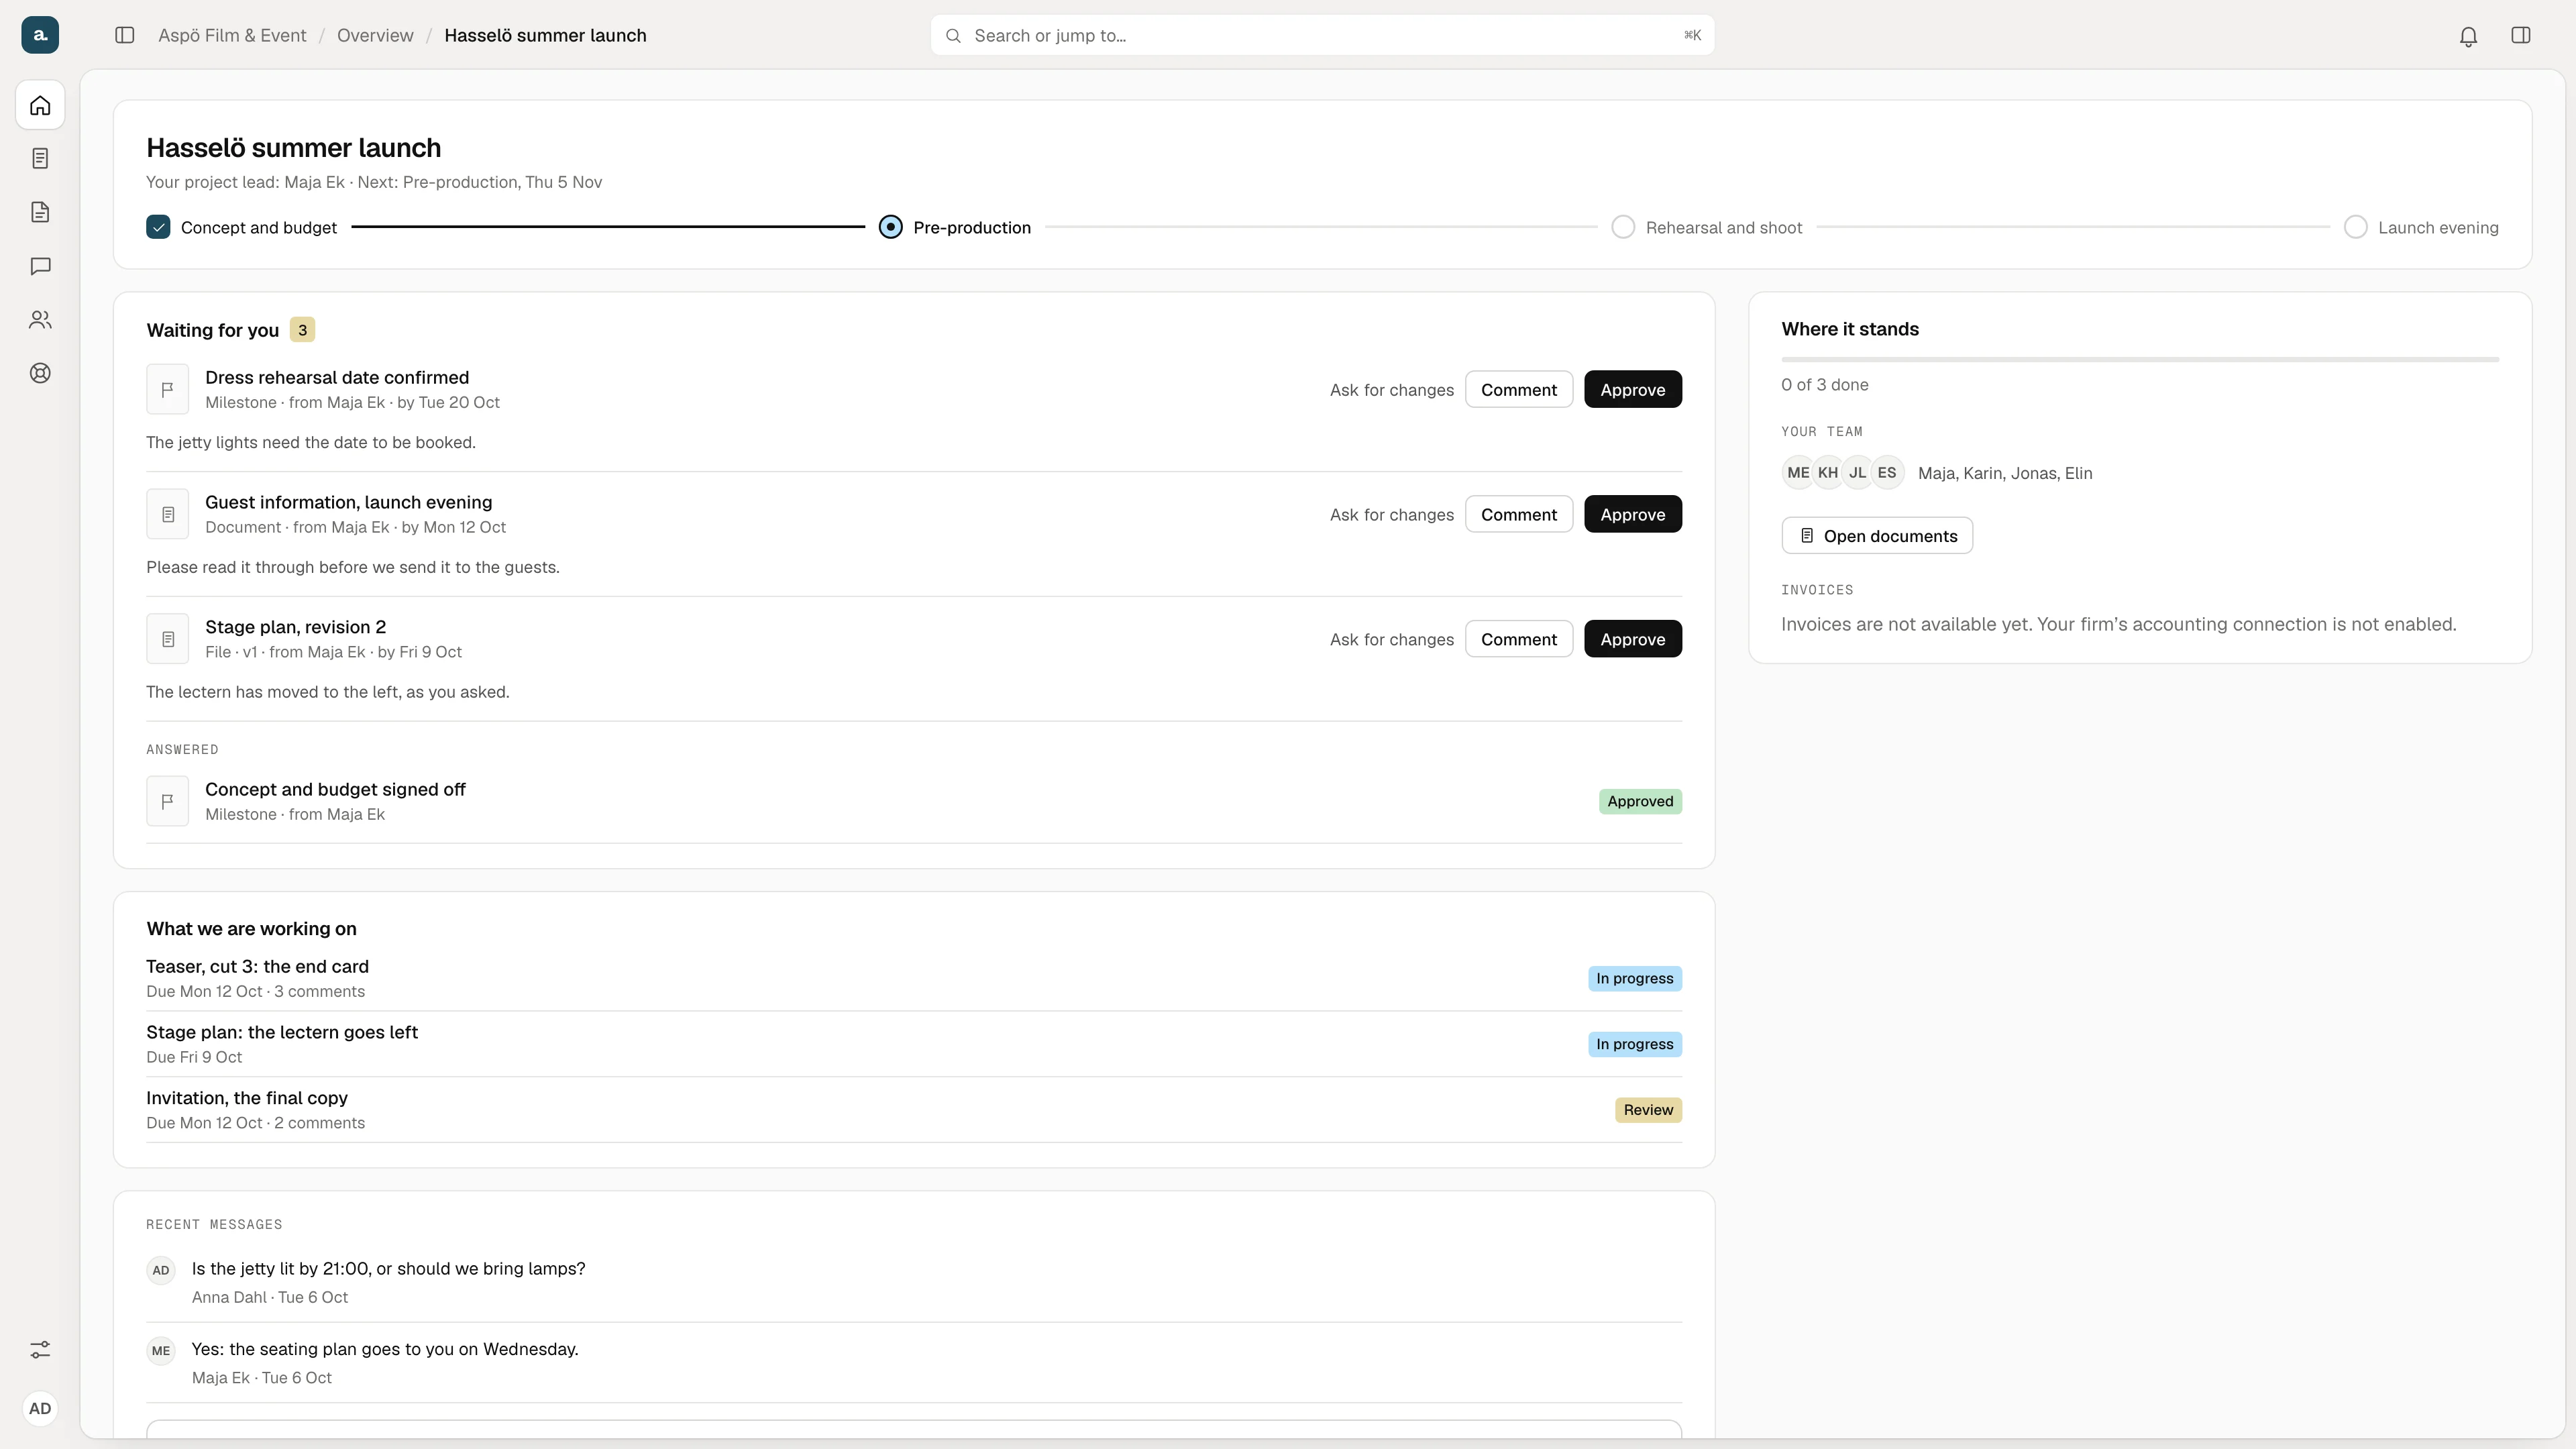The image size is (2576, 1449).
Task: Approve the Dress rehearsal date milestone
Action: 1632,390
